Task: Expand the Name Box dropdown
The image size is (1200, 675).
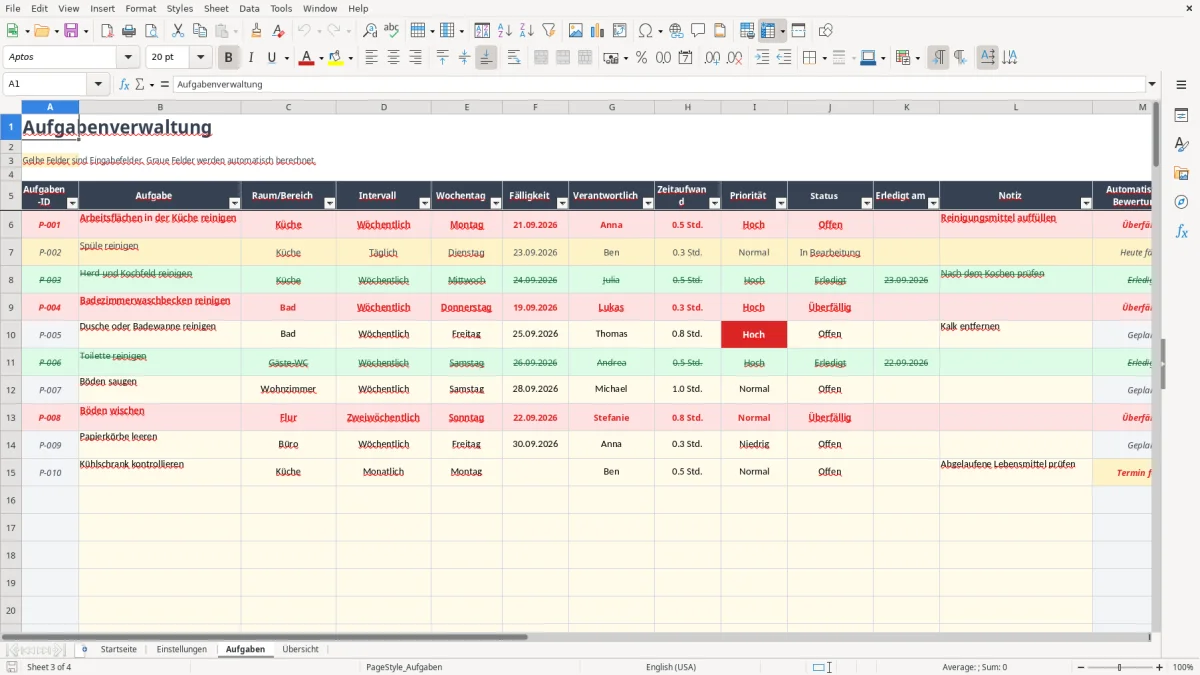Action: (x=98, y=85)
